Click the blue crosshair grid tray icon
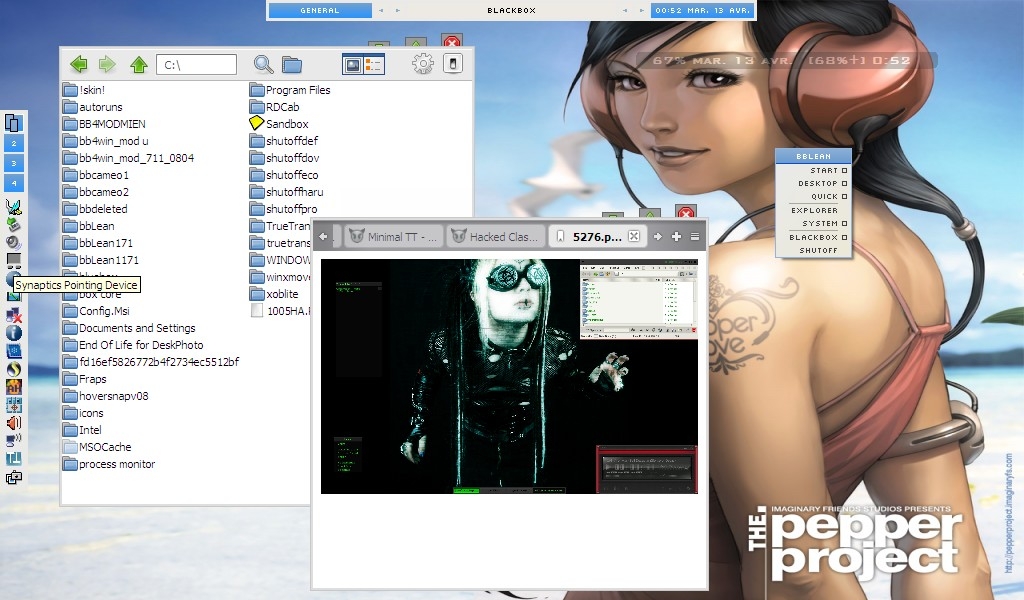This screenshot has height=600, width=1024. click(x=14, y=405)
